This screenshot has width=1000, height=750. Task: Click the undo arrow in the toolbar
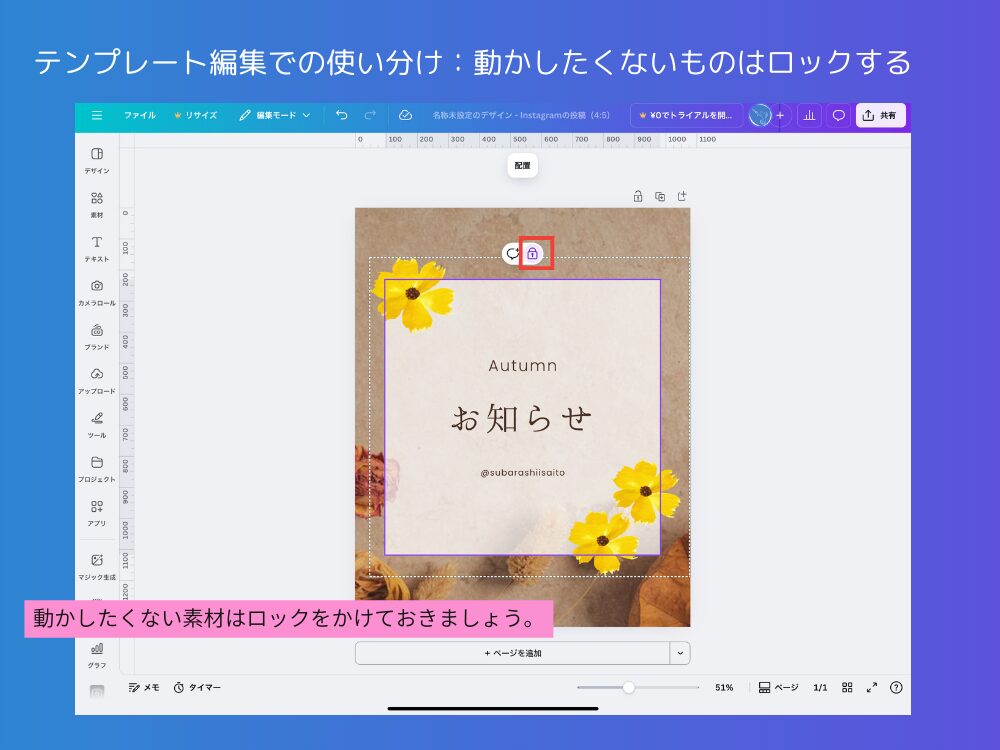click(342, 115)
